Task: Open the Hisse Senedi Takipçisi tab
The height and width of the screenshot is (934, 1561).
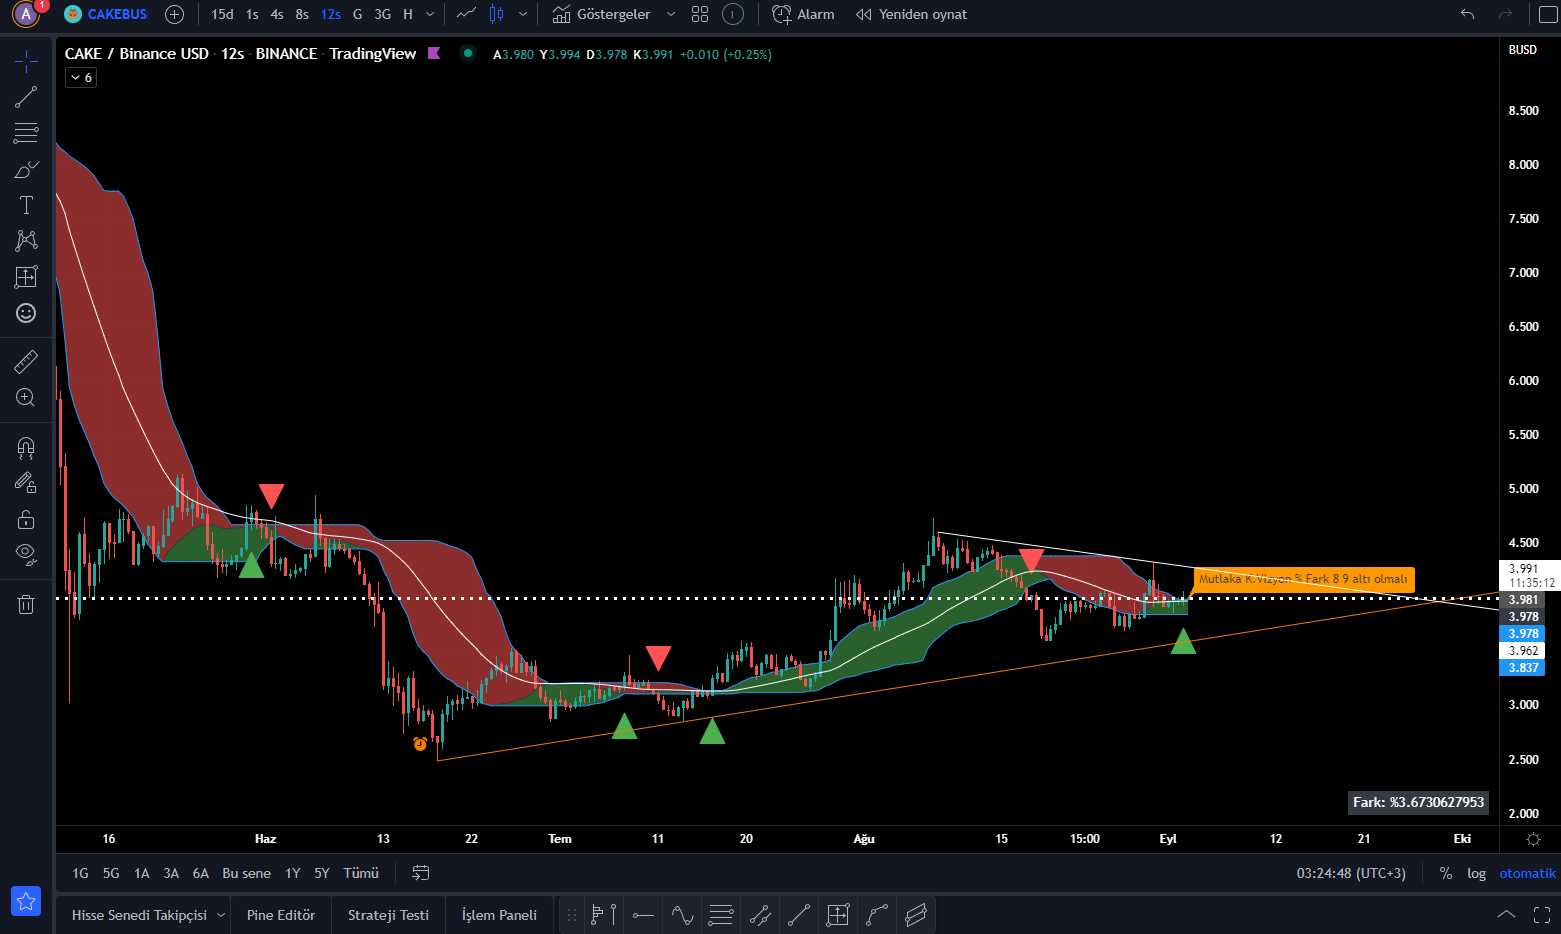Action: (139, 915)
